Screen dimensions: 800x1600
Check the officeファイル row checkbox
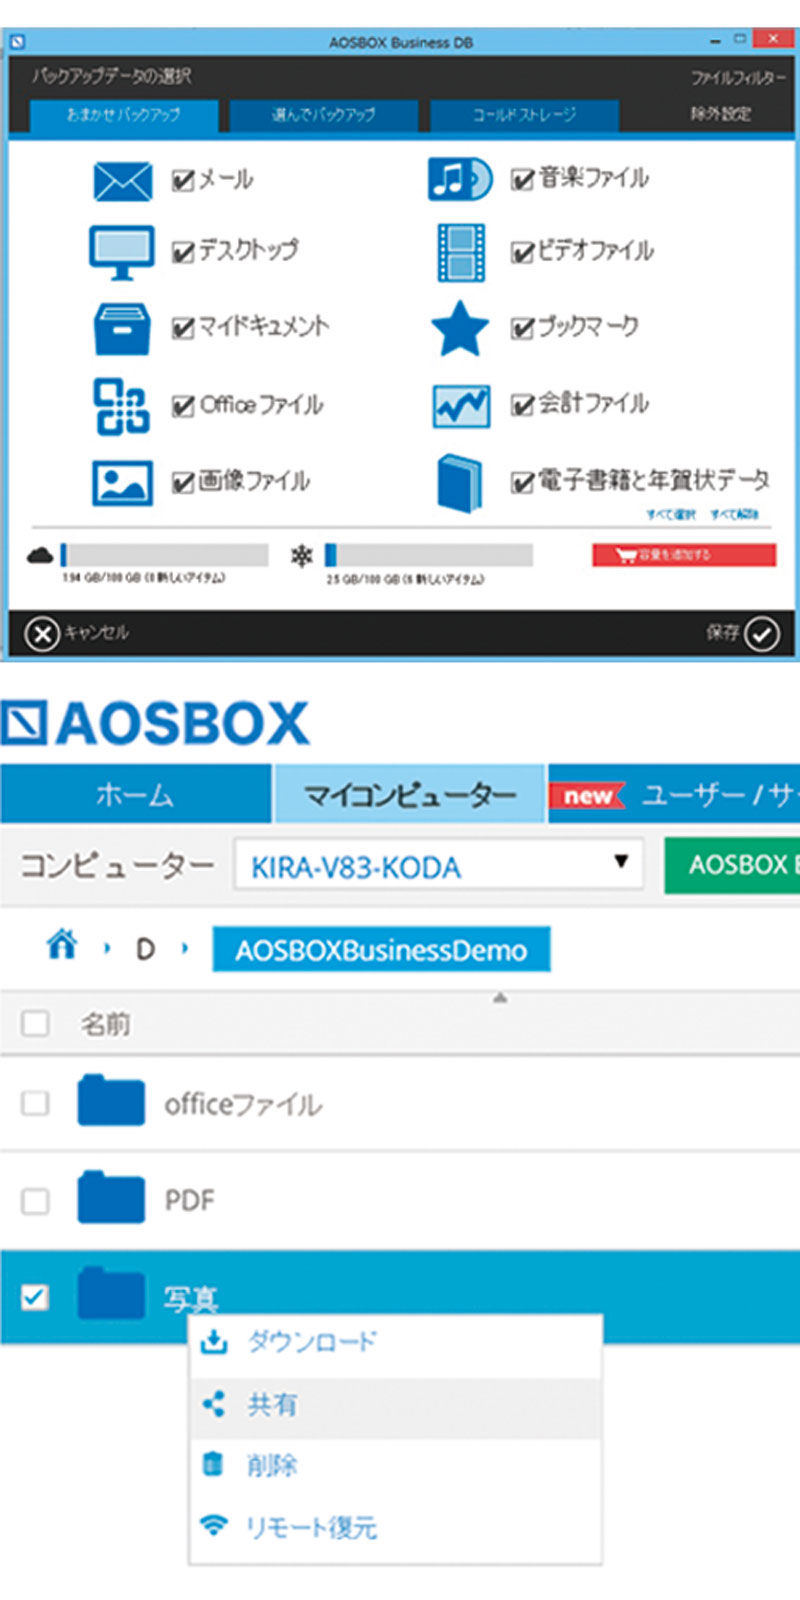tap(36, 1102)
